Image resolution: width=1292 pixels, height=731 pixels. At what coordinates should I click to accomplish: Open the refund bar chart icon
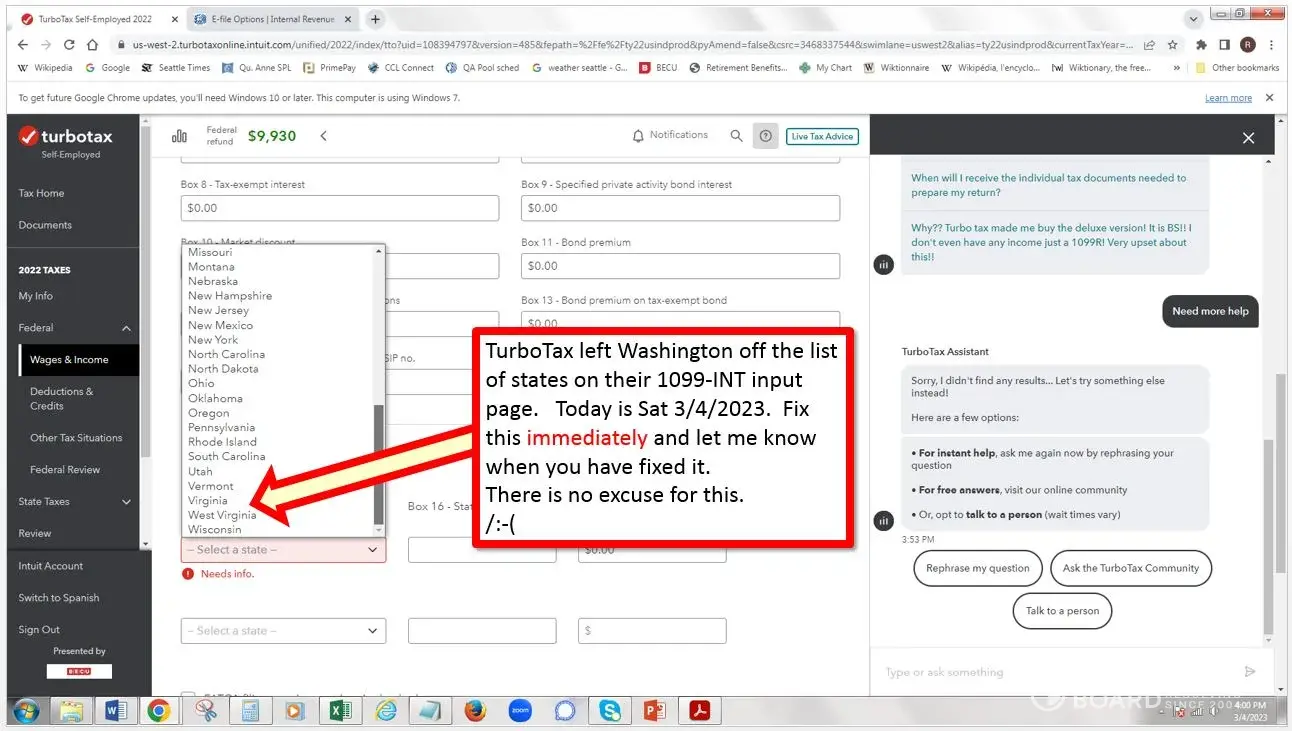click(x=180, y=136)
